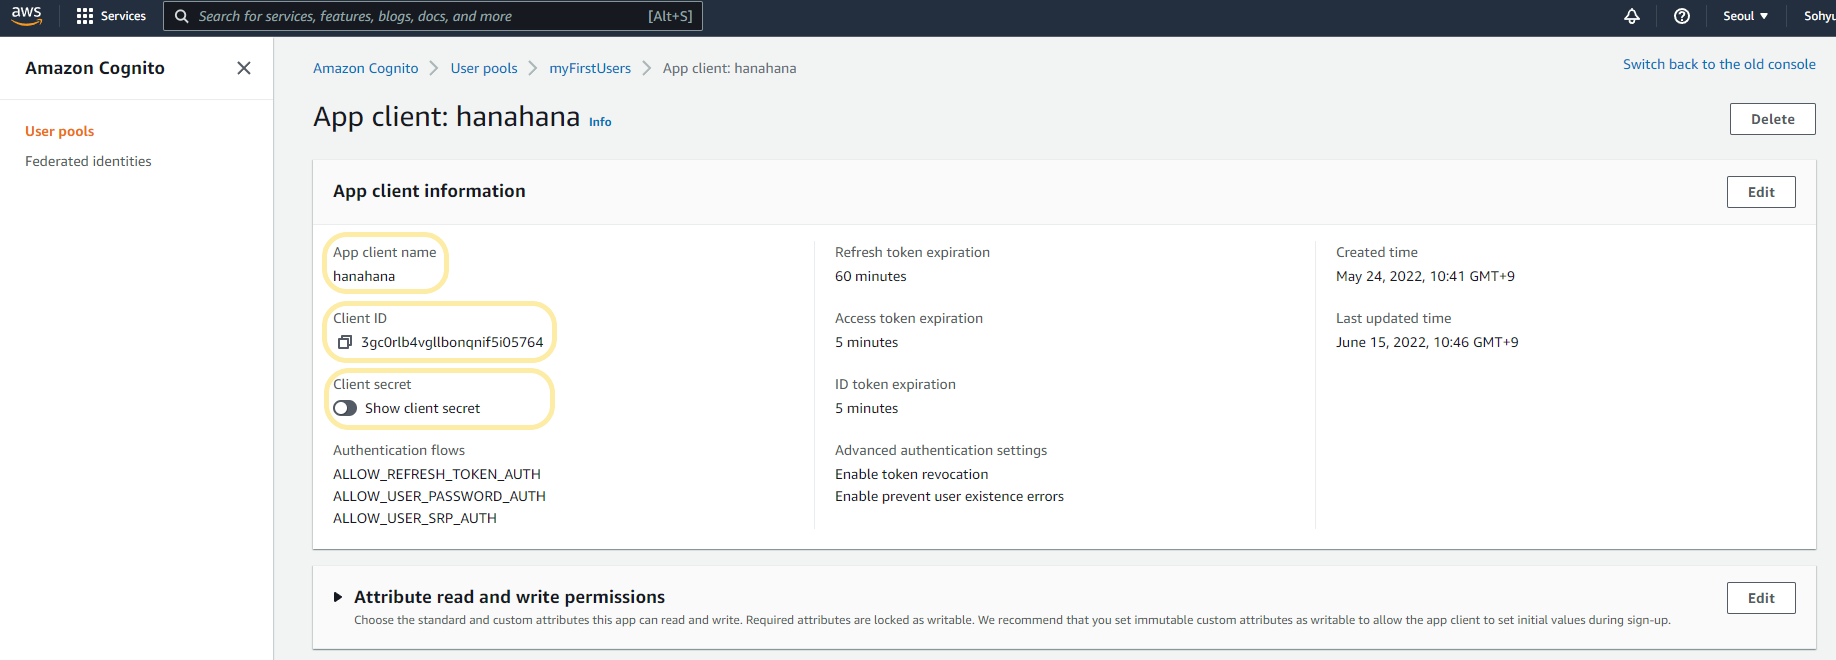Go to myFirstUsers breadcrumb

click(590, 68)
